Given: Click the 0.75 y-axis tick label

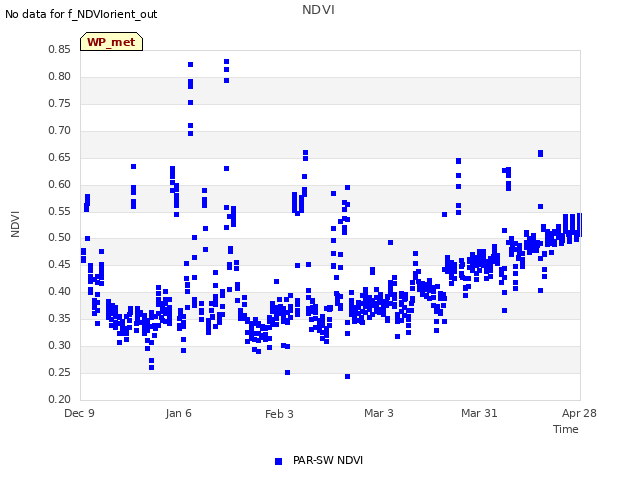Looking at the screenshot, I should 59,103.
